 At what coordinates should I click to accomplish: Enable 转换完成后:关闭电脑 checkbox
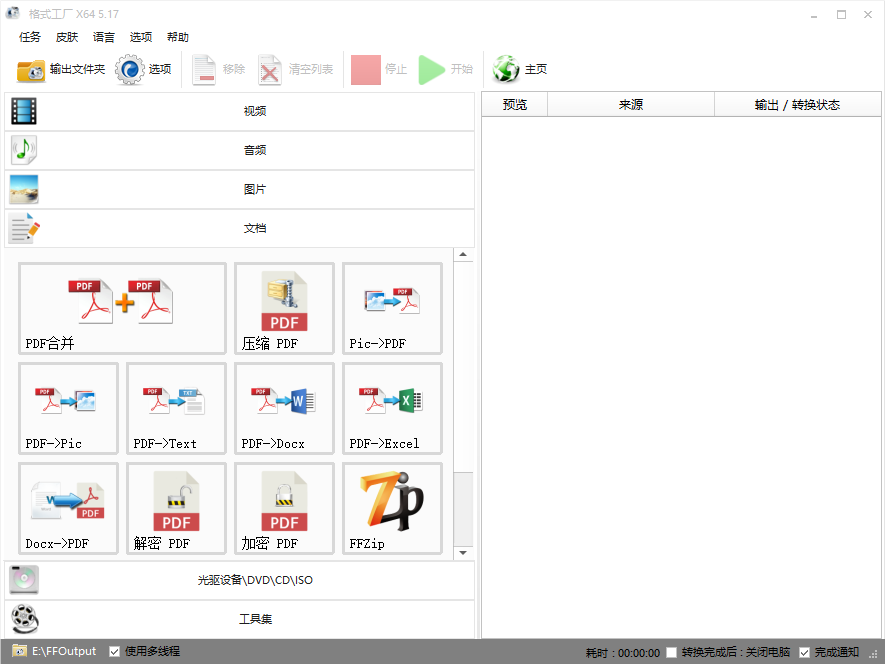click(672, 652)
